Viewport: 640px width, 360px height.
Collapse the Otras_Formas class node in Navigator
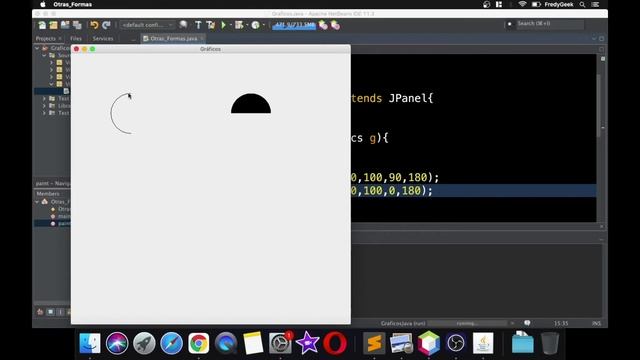(x=38, y=202)
